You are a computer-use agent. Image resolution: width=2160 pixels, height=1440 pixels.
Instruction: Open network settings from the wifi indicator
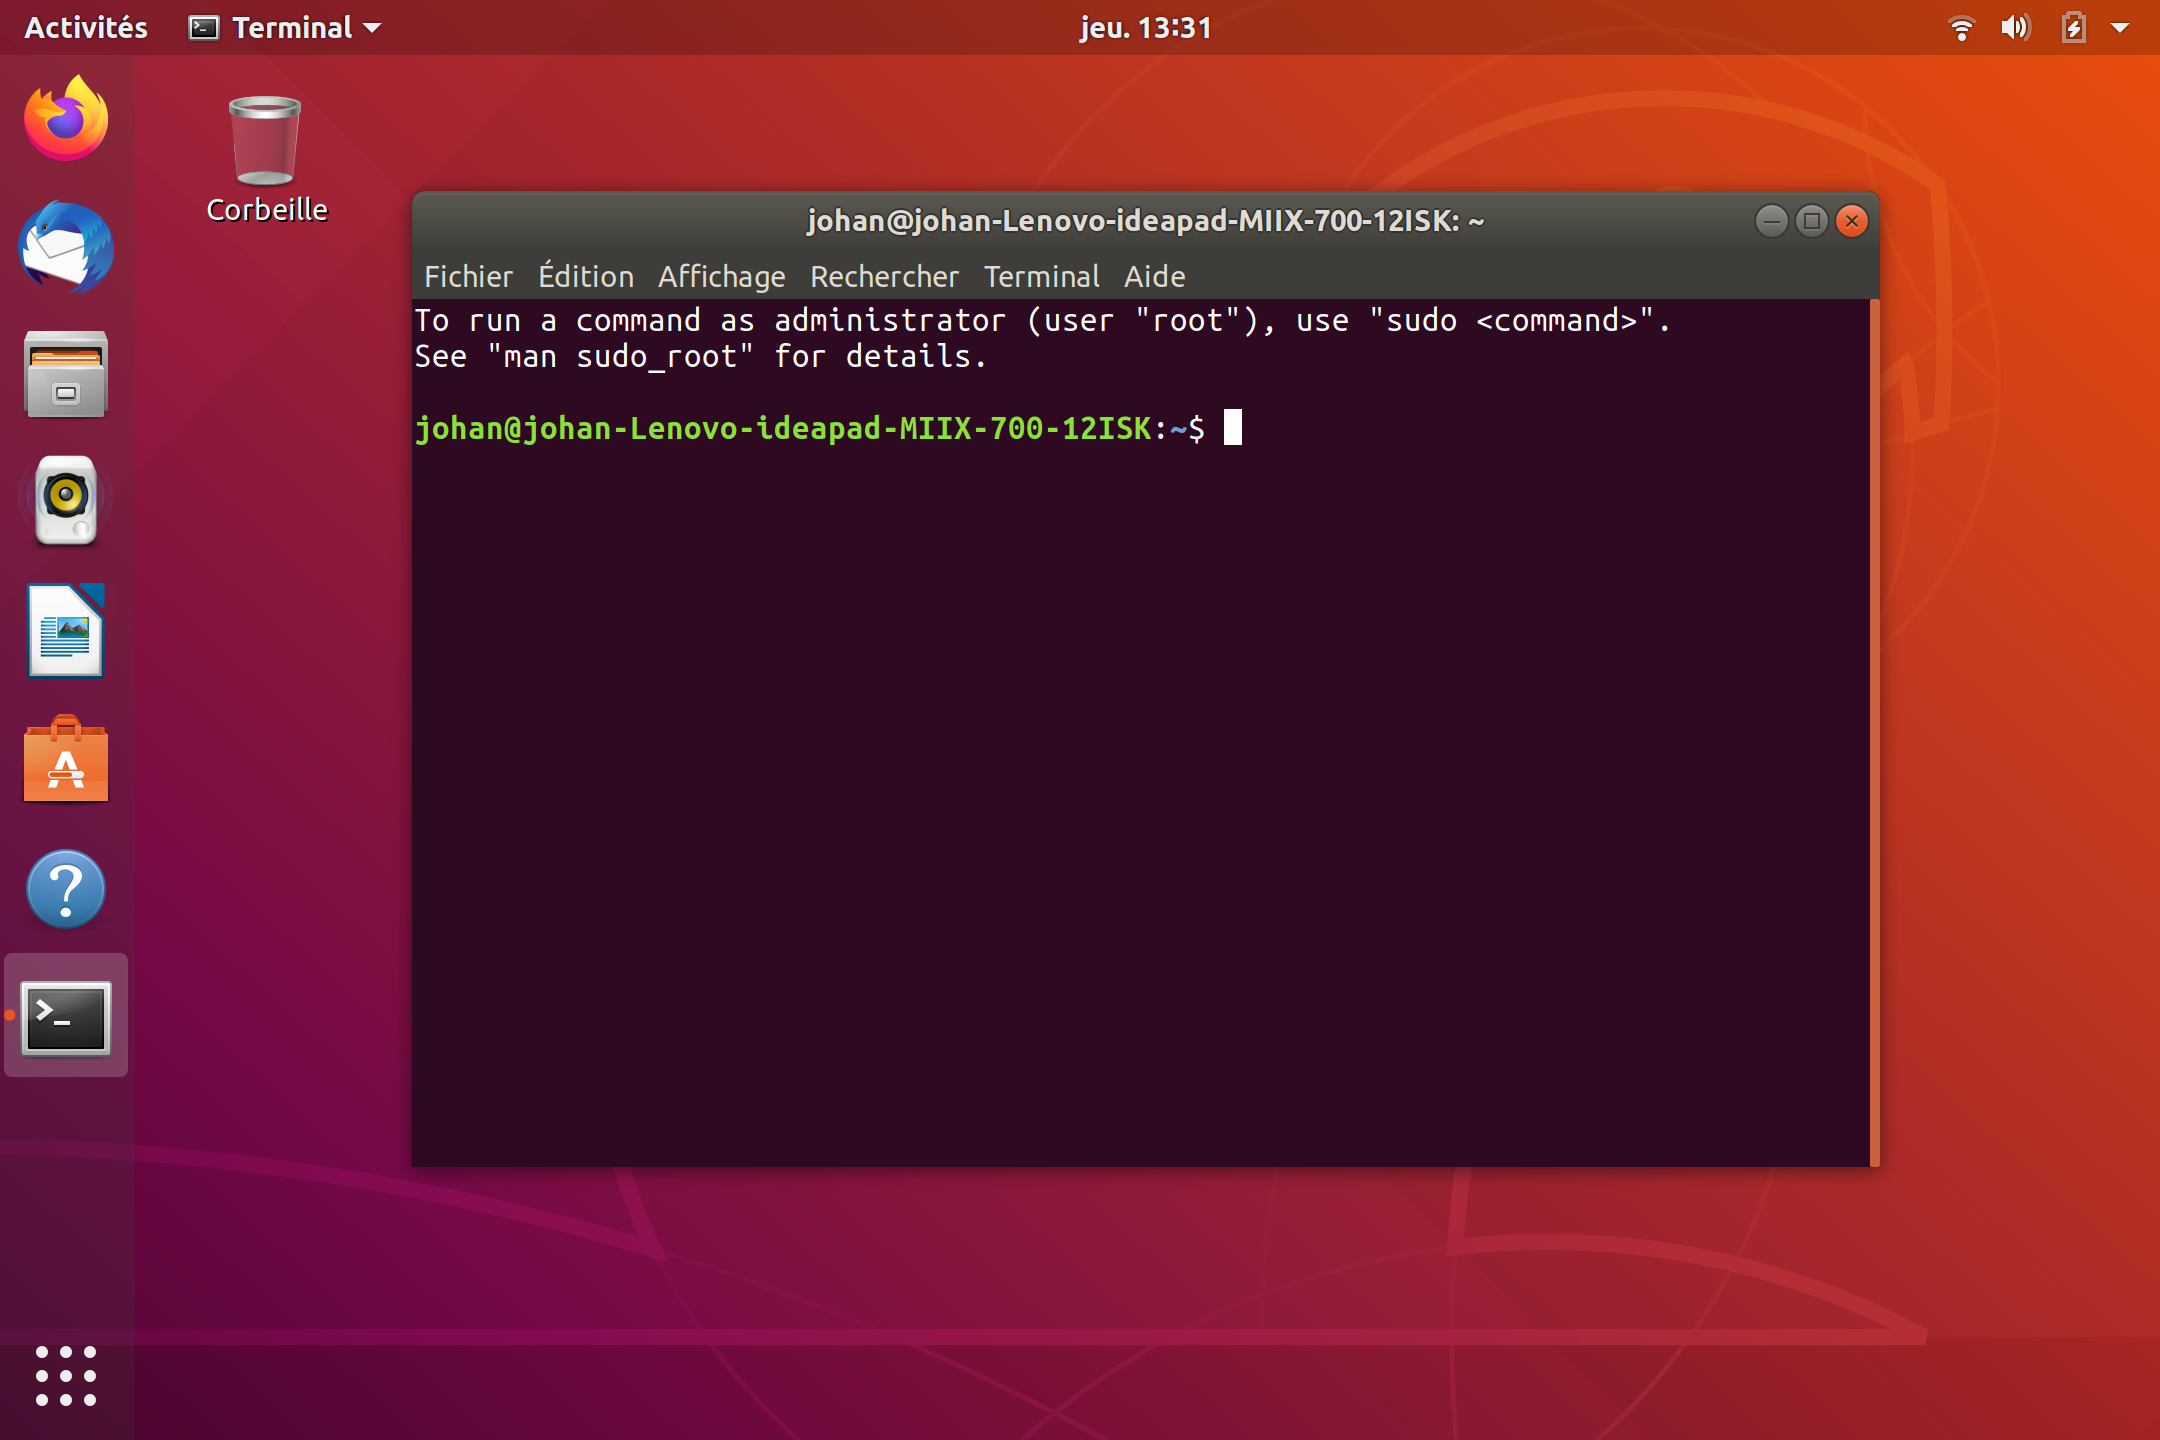[x=1962, y=27]
